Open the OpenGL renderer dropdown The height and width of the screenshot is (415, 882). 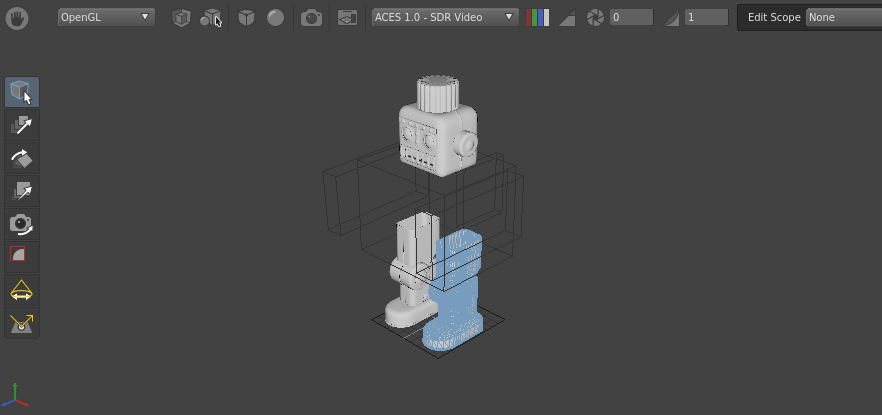pos(106,17)
